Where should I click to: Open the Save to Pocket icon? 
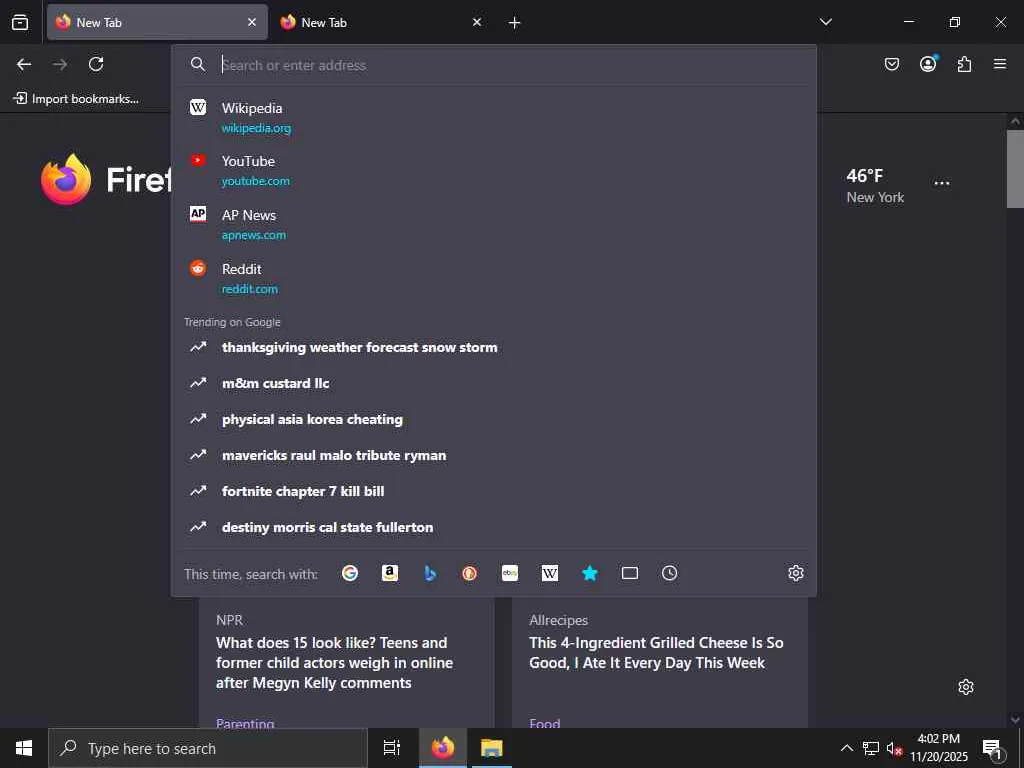(x=891, y=64)
